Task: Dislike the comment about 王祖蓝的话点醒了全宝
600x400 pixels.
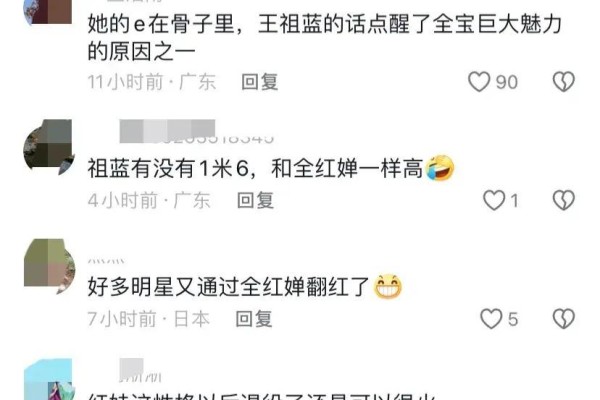Action: pos(564,82)
